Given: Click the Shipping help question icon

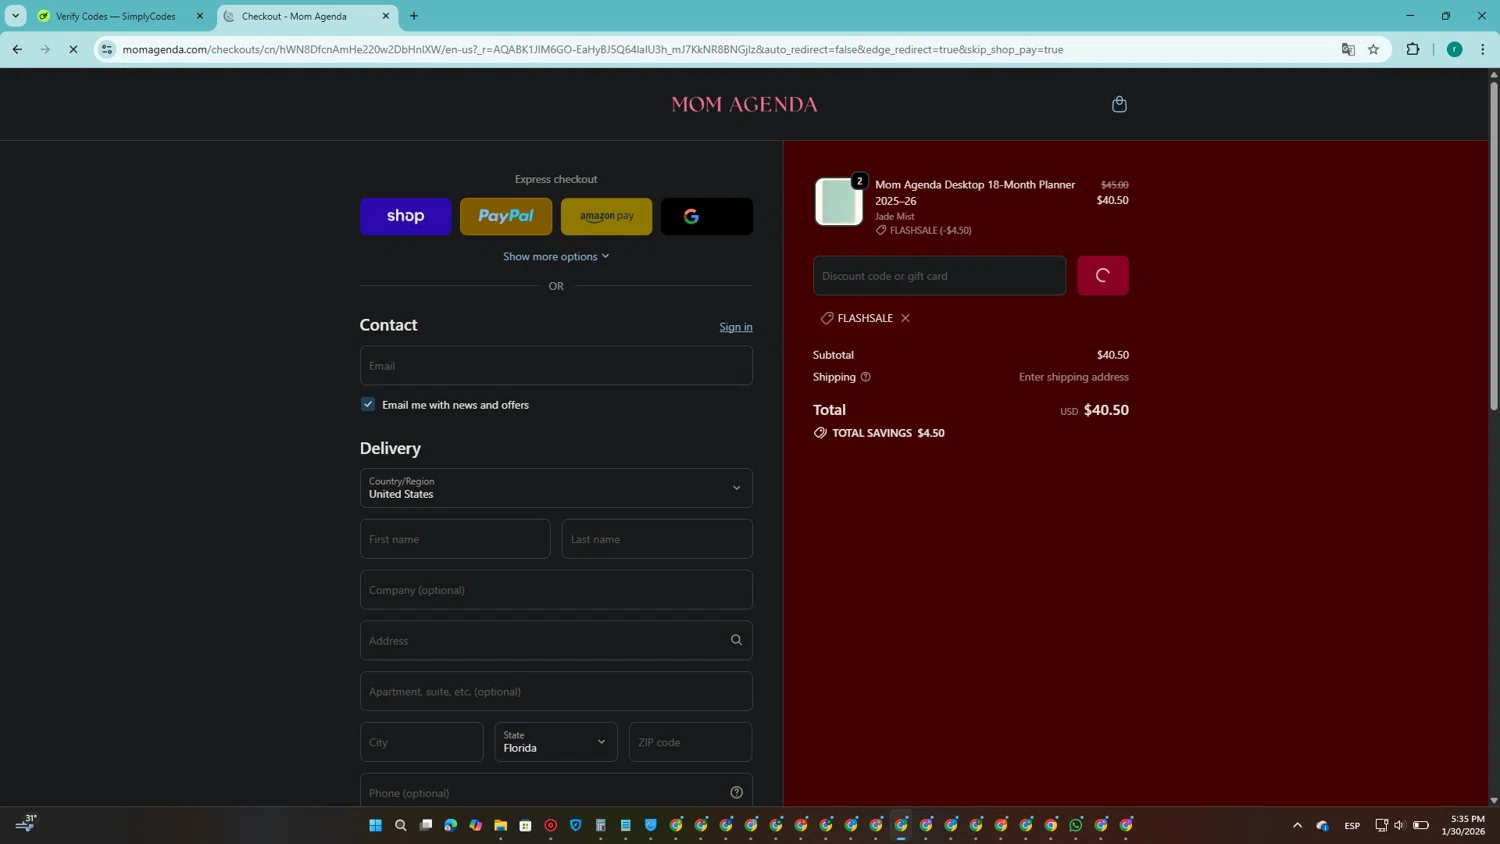Looking at the screenshot, I should 866,377.
